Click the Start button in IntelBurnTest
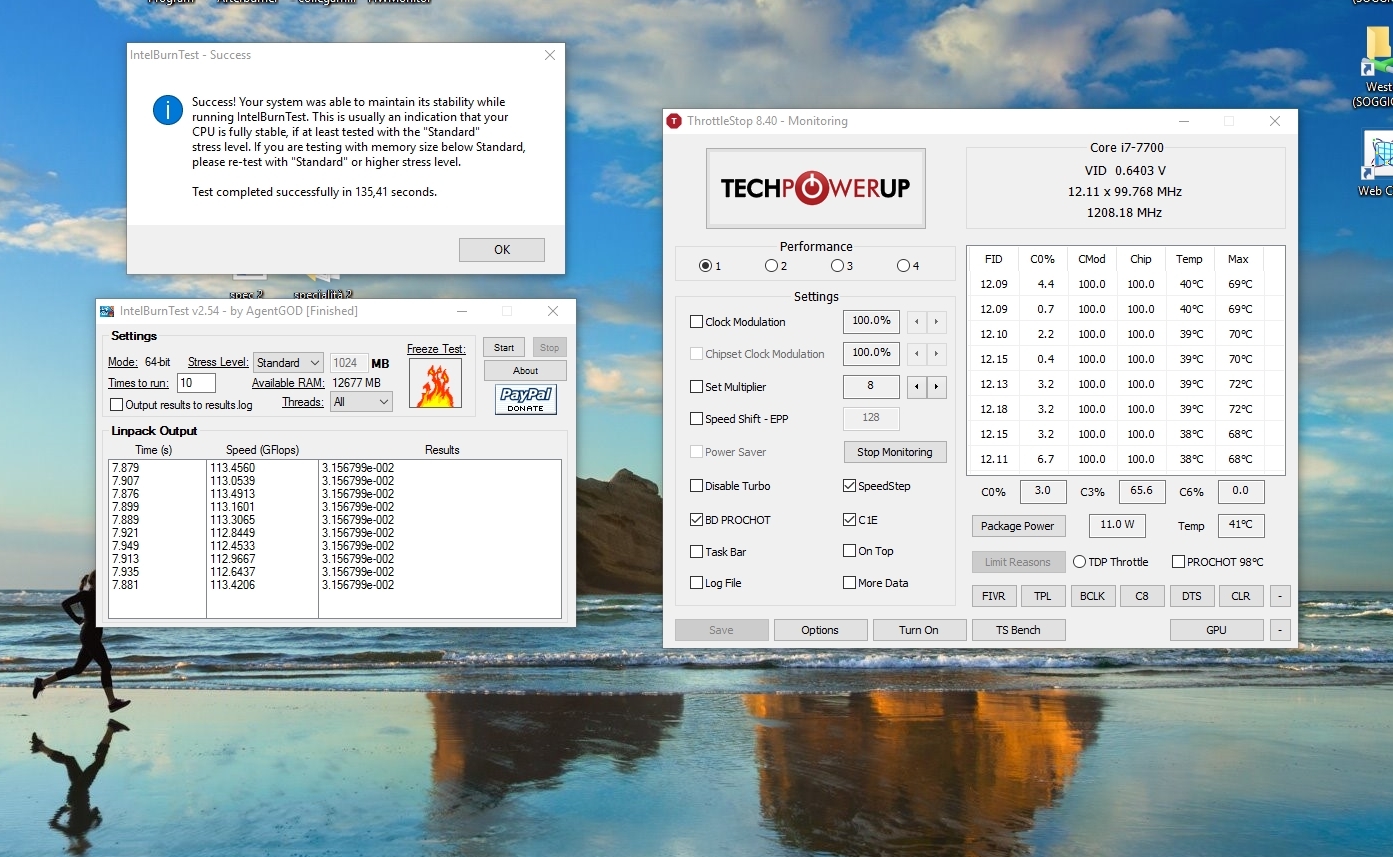The width and height of the screenshot is (1393, 857). 504,347
